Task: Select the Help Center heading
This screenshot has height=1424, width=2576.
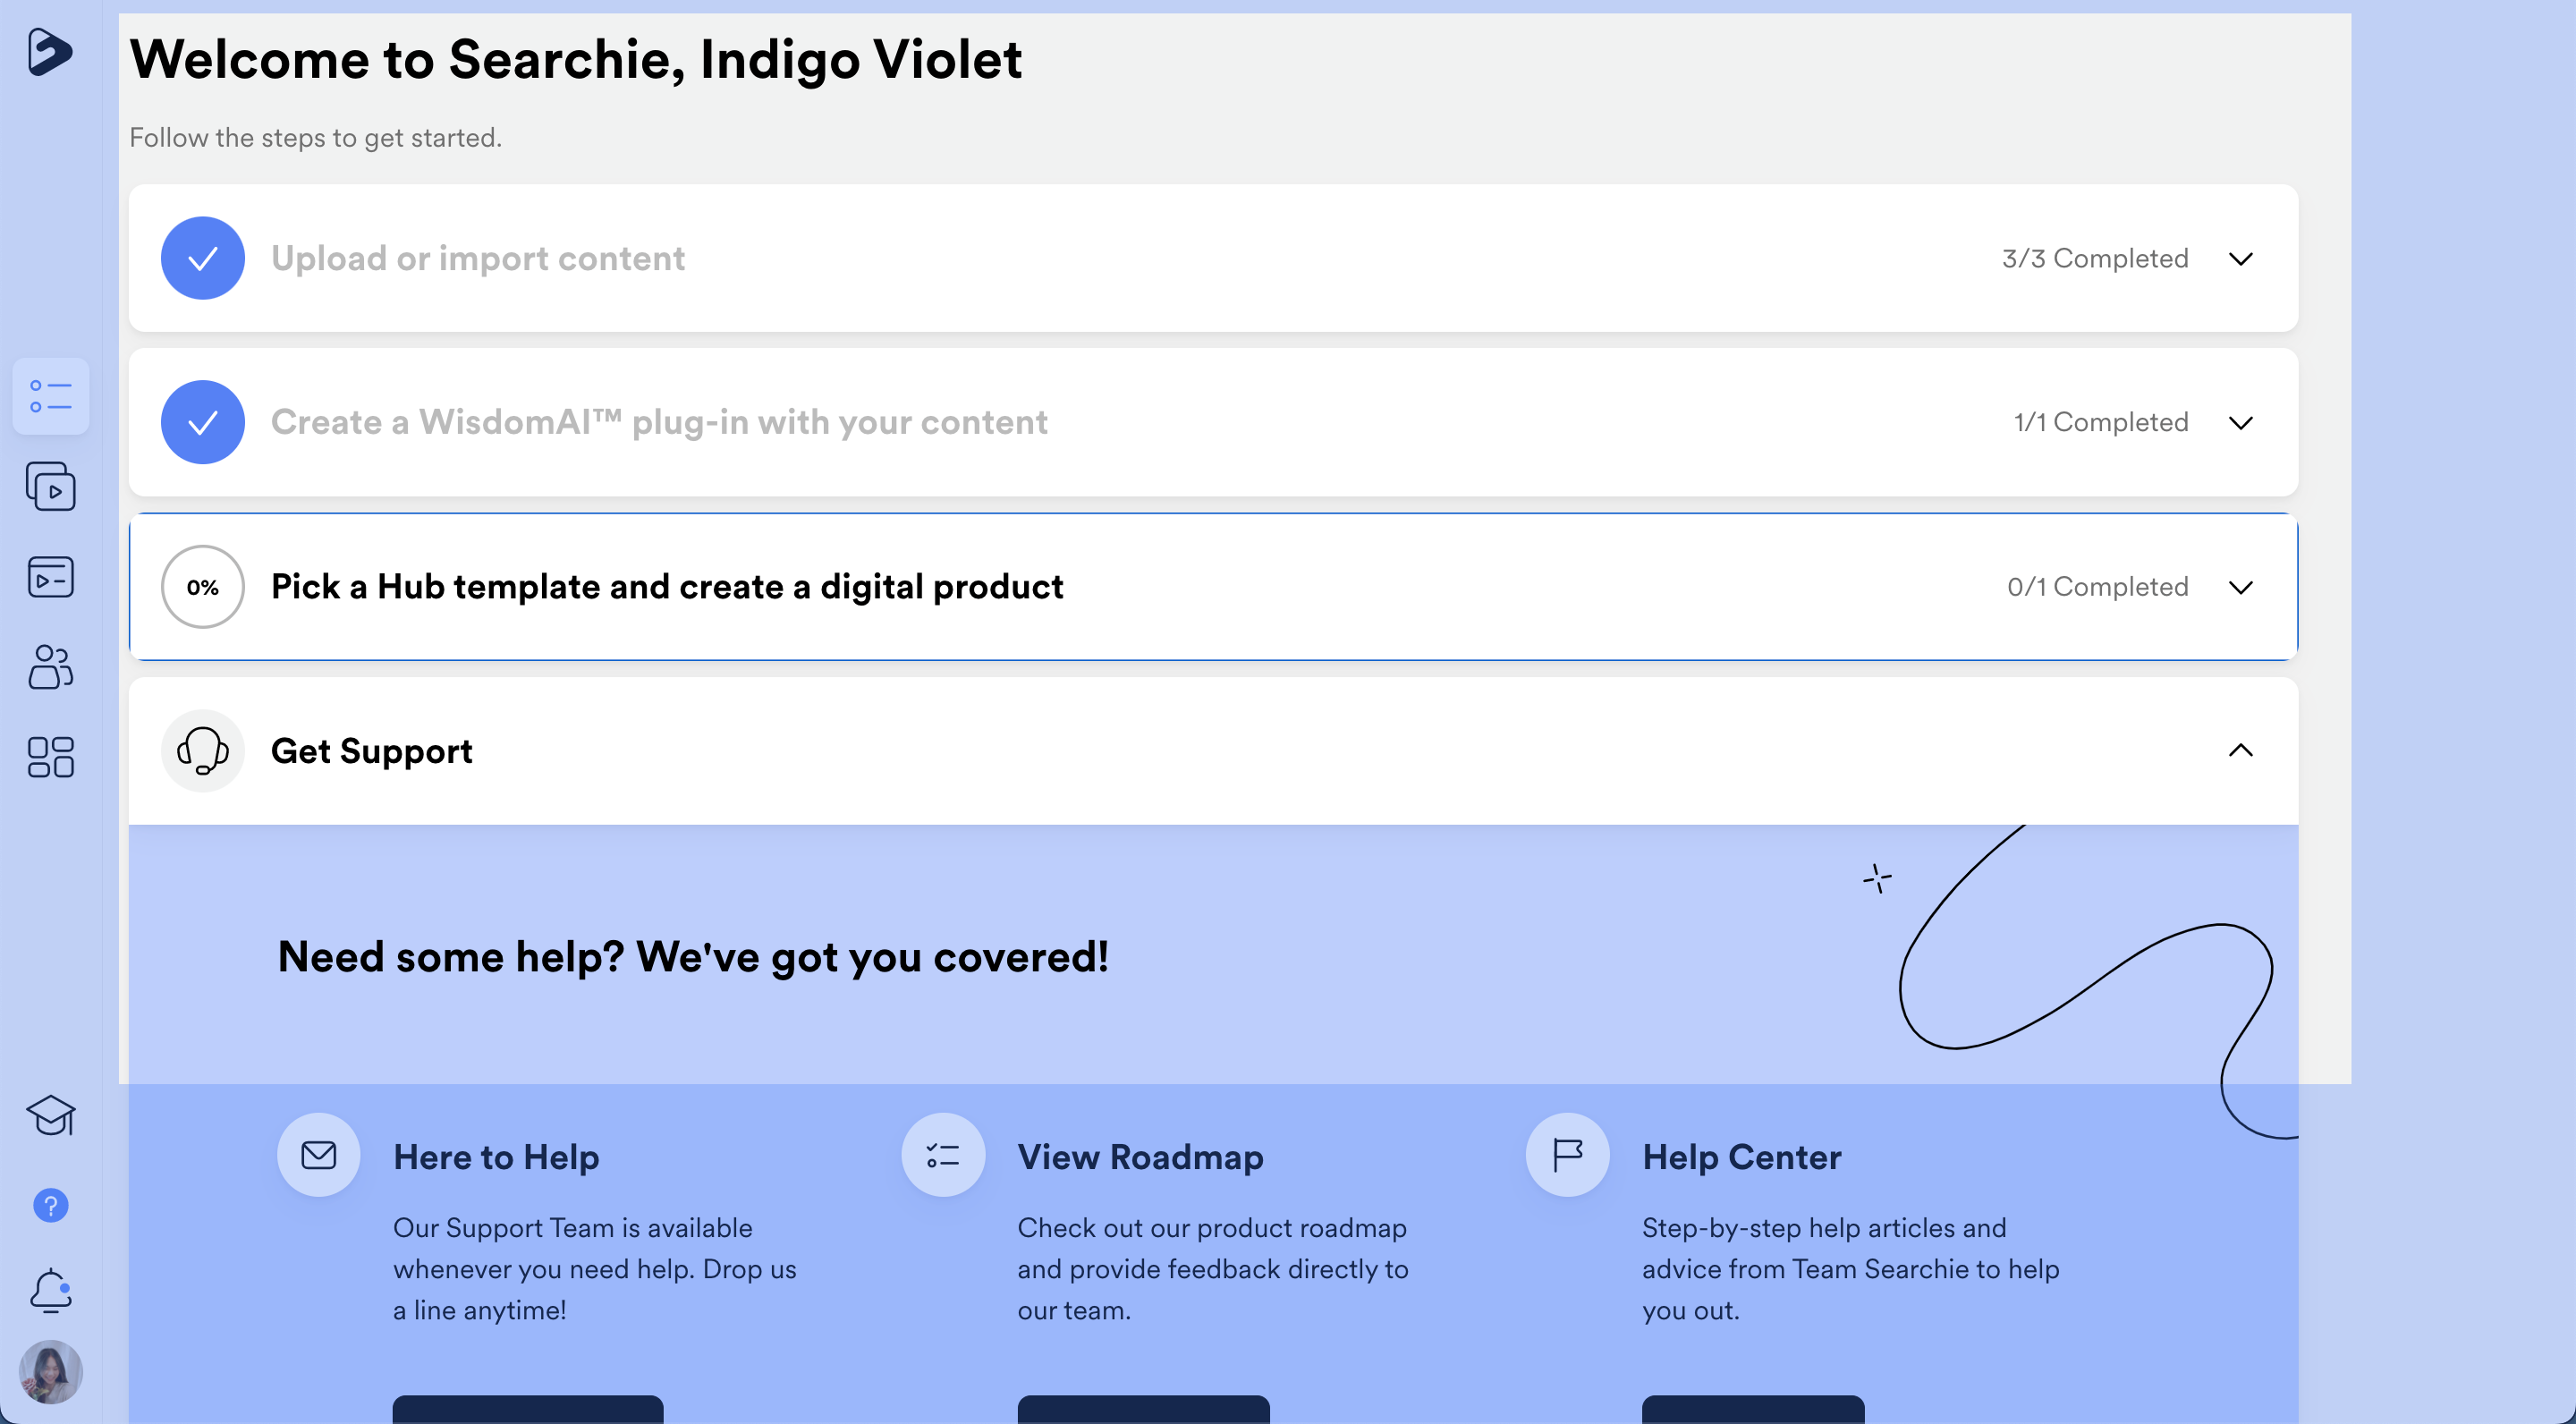Action: tap(1741, 1157)
